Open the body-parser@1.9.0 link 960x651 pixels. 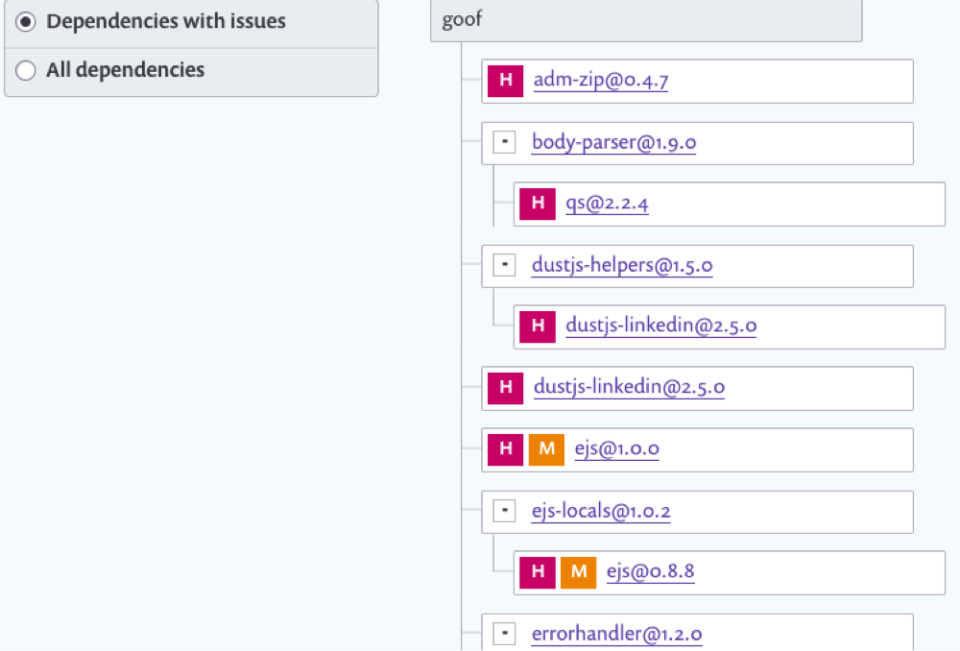[613, 143]
